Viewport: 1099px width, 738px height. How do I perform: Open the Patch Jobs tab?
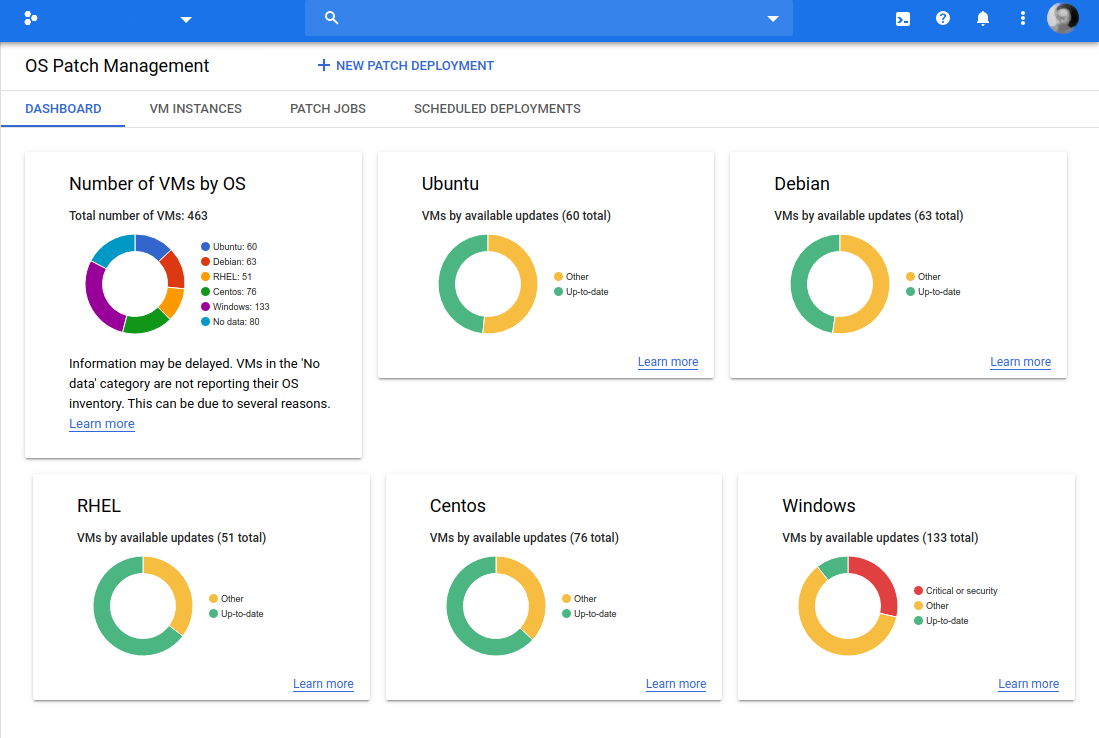tap(327, 109)
